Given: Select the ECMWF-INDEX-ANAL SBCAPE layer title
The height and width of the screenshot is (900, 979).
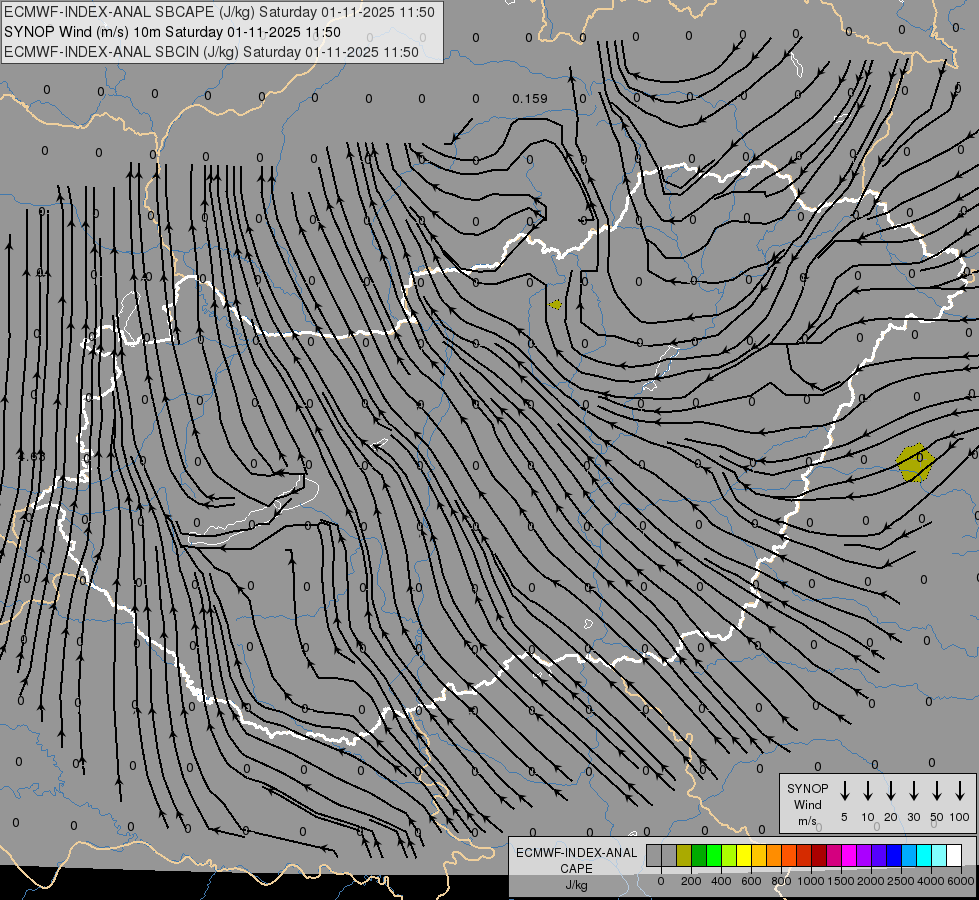Looking at the screenshot, I should (x=219, y=12).
